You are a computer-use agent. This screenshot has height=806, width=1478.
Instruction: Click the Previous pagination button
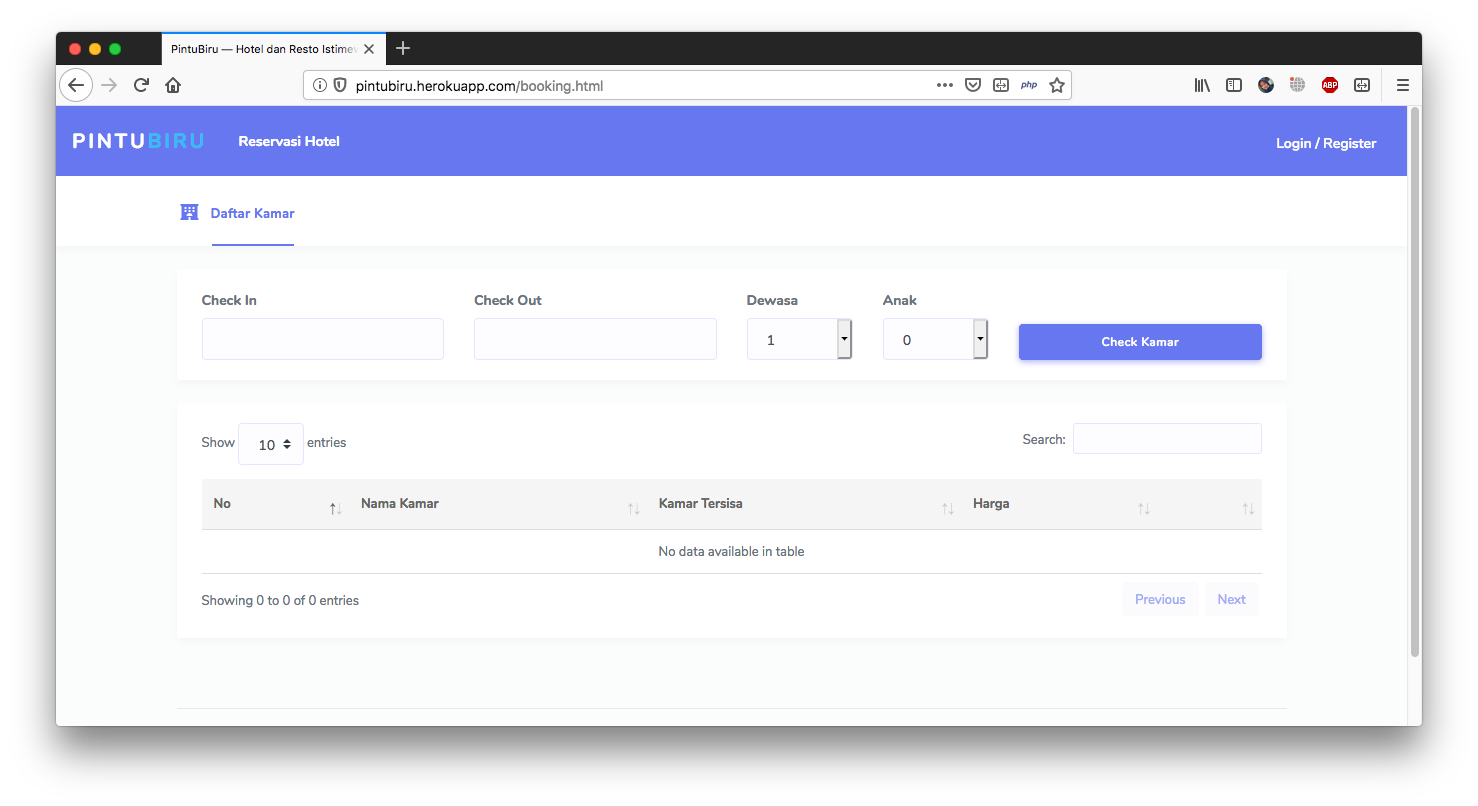[x=1160, y=599]
